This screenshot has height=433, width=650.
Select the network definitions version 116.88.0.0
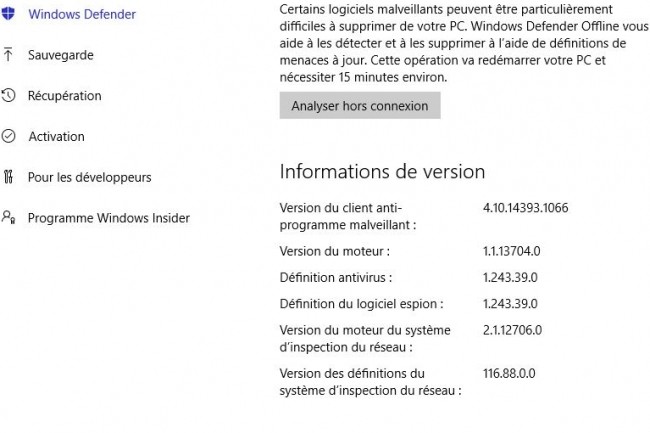[x=509, y=373]
